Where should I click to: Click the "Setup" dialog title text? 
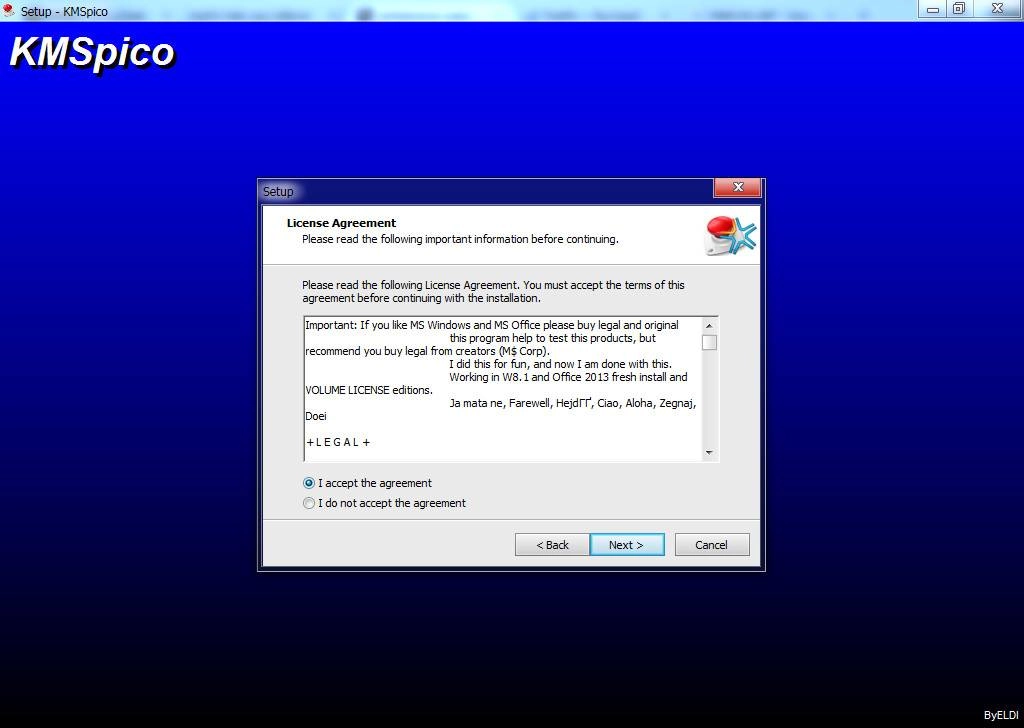point(278,191)
